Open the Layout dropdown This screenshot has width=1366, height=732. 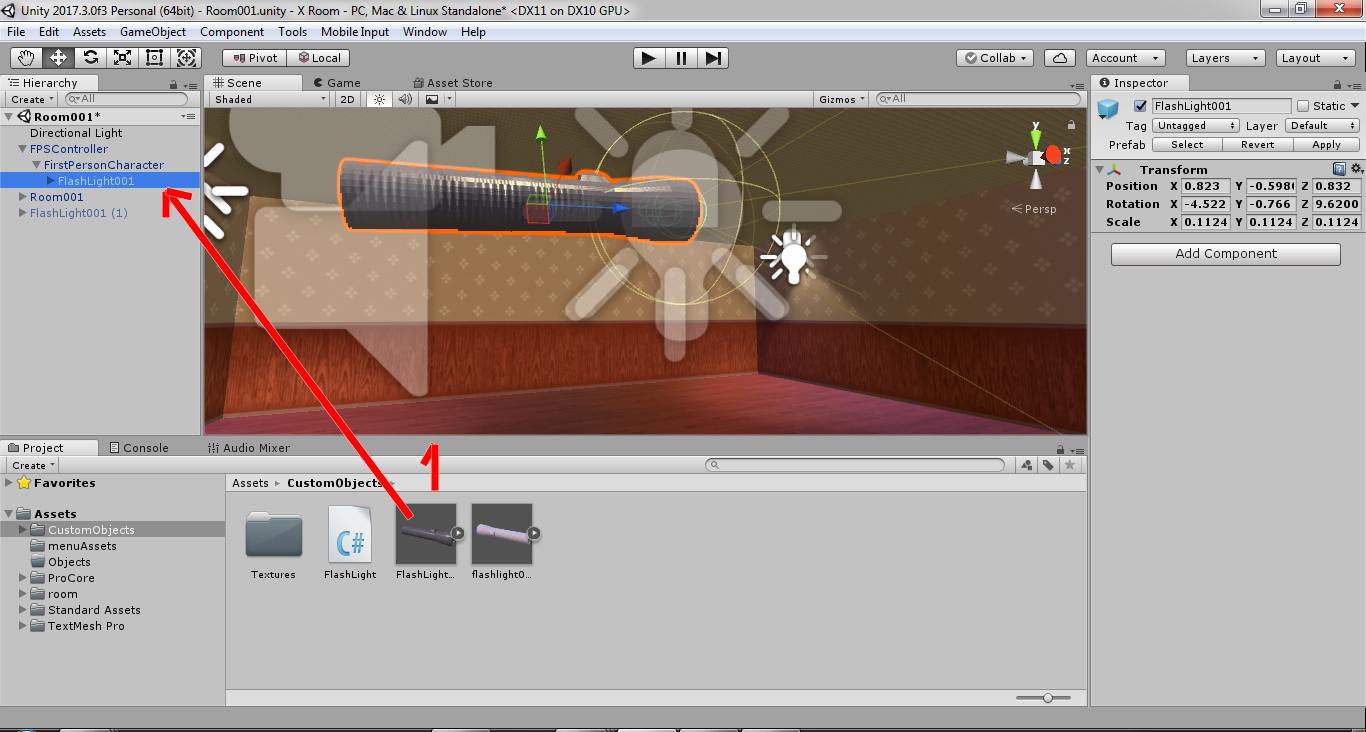[1314, 57]
